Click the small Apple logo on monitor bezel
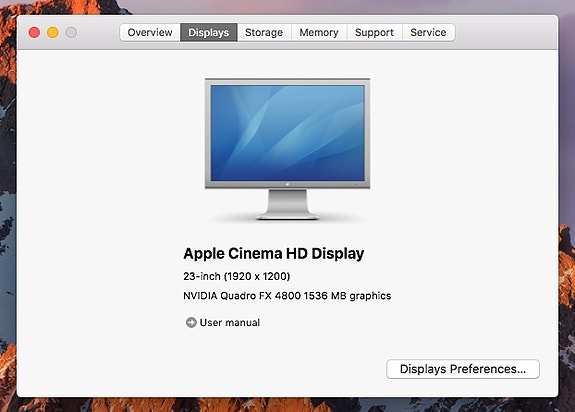 (x=288, y=184)
